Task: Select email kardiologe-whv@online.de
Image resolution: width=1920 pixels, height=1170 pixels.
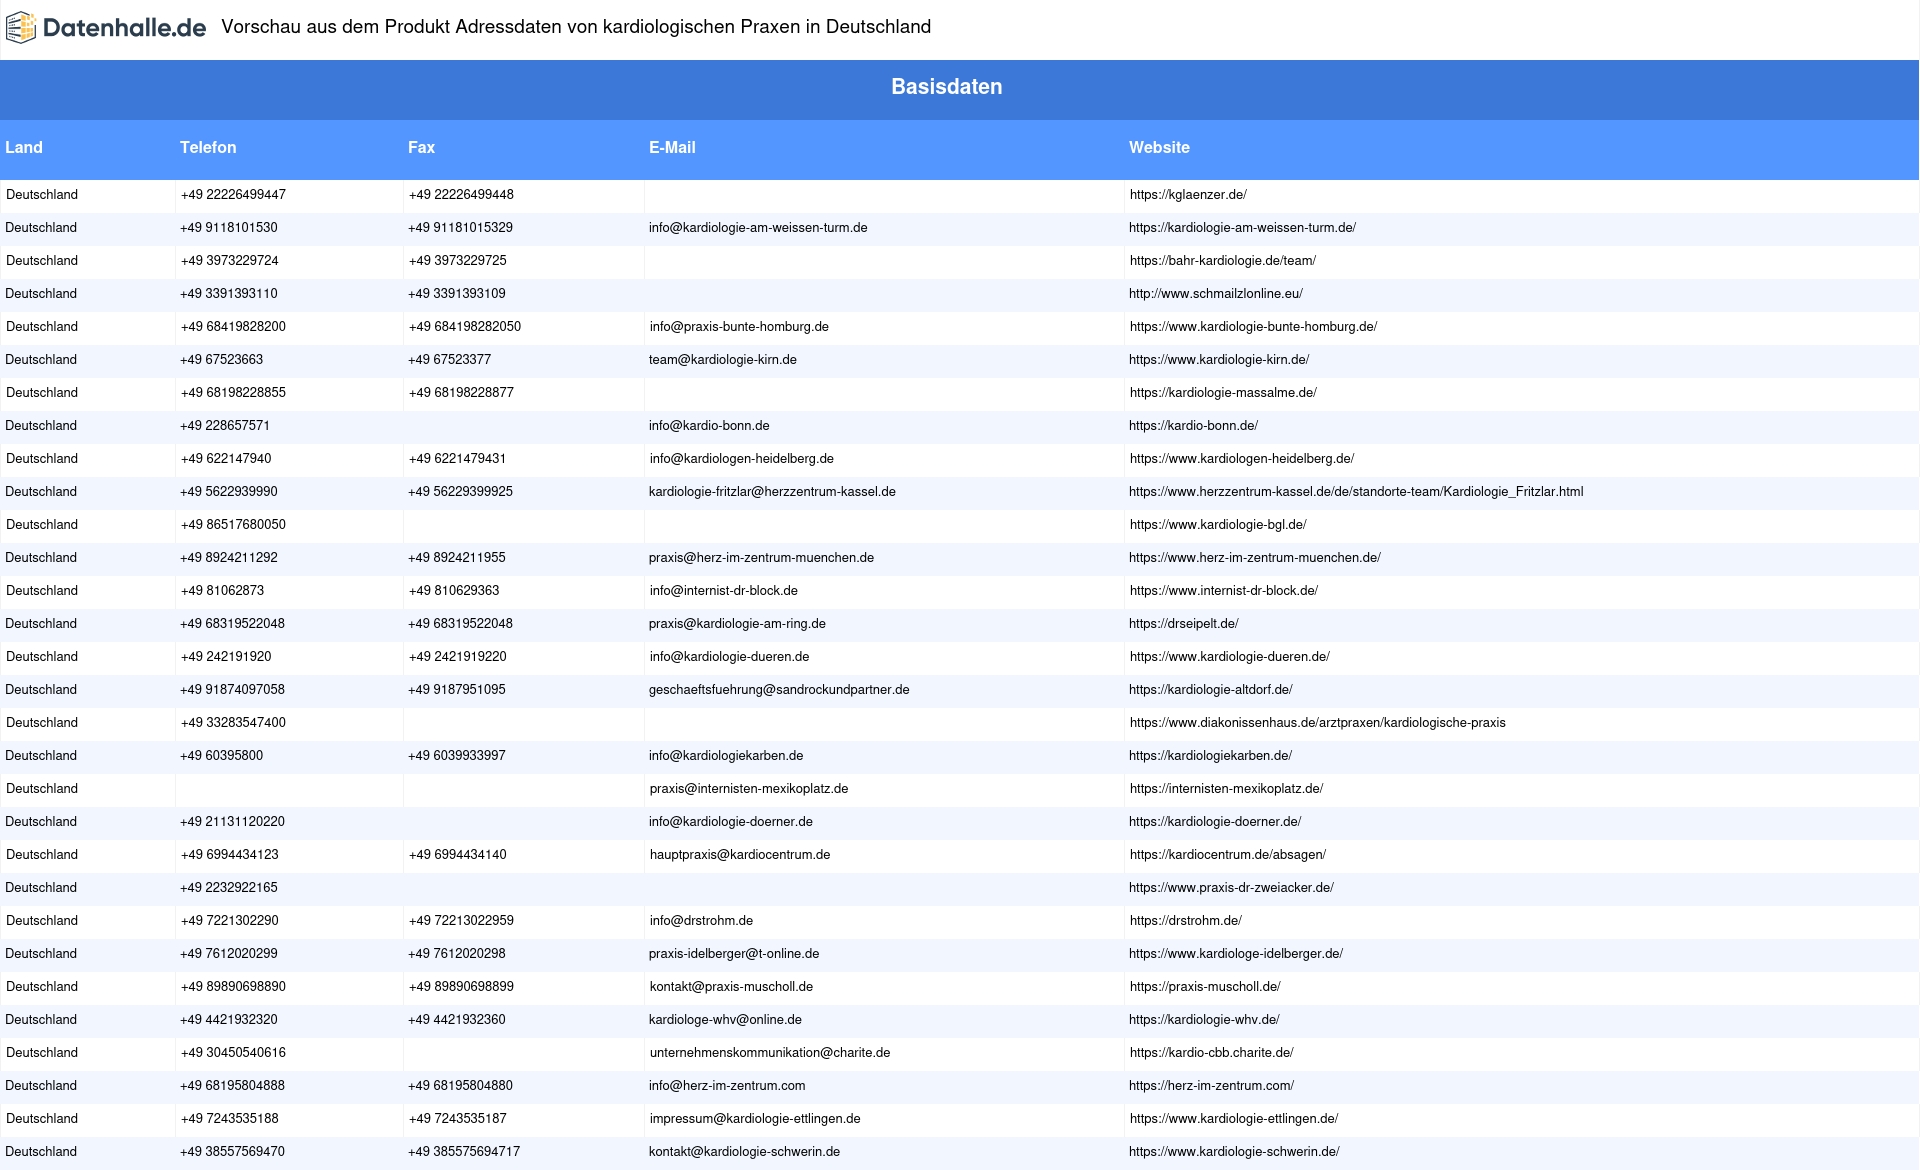Action: point(725,1020)
